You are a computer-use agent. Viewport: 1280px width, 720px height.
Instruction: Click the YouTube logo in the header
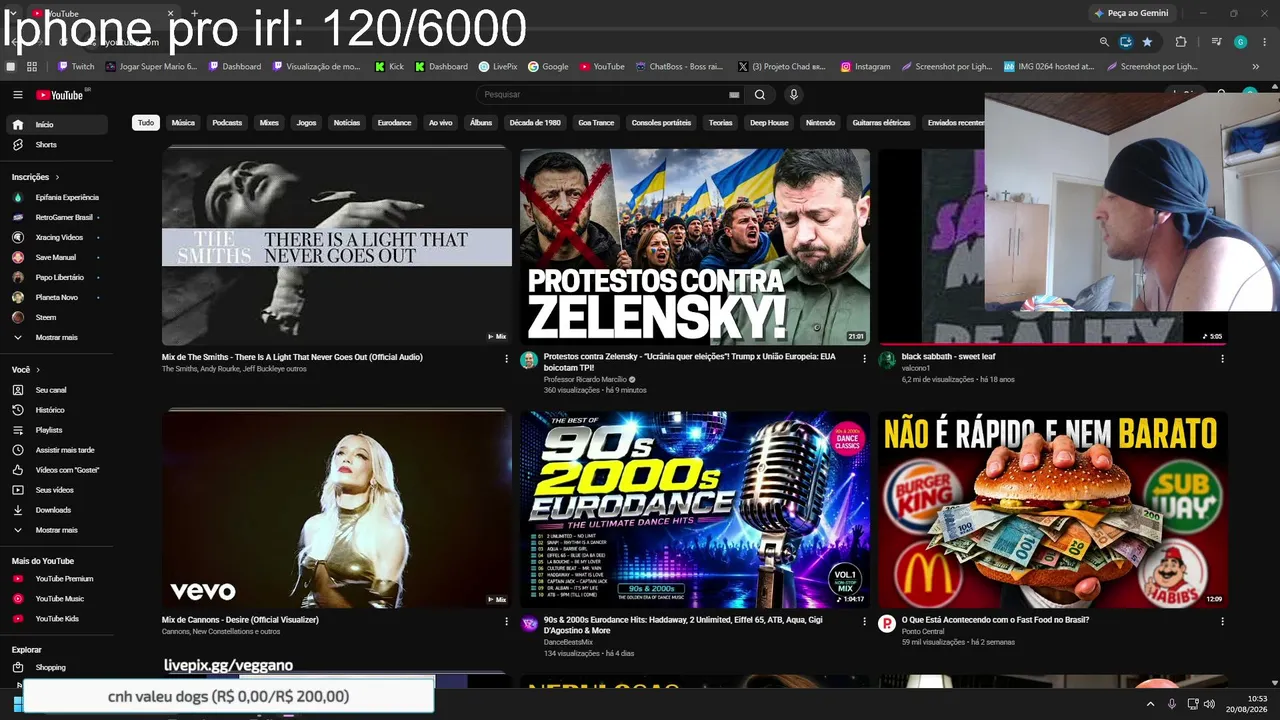(60, 95)
